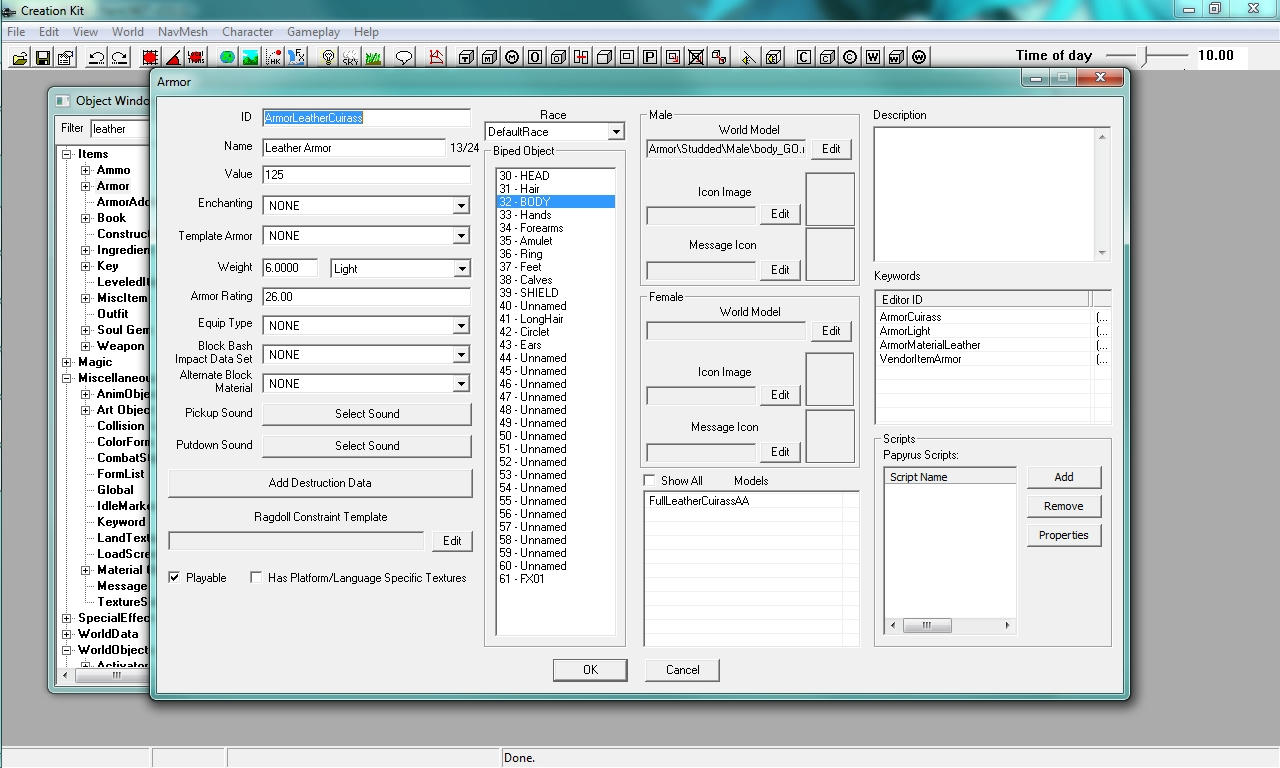Click the redo arrow icon
This screenshot has width=1280, height=768.
119,58
